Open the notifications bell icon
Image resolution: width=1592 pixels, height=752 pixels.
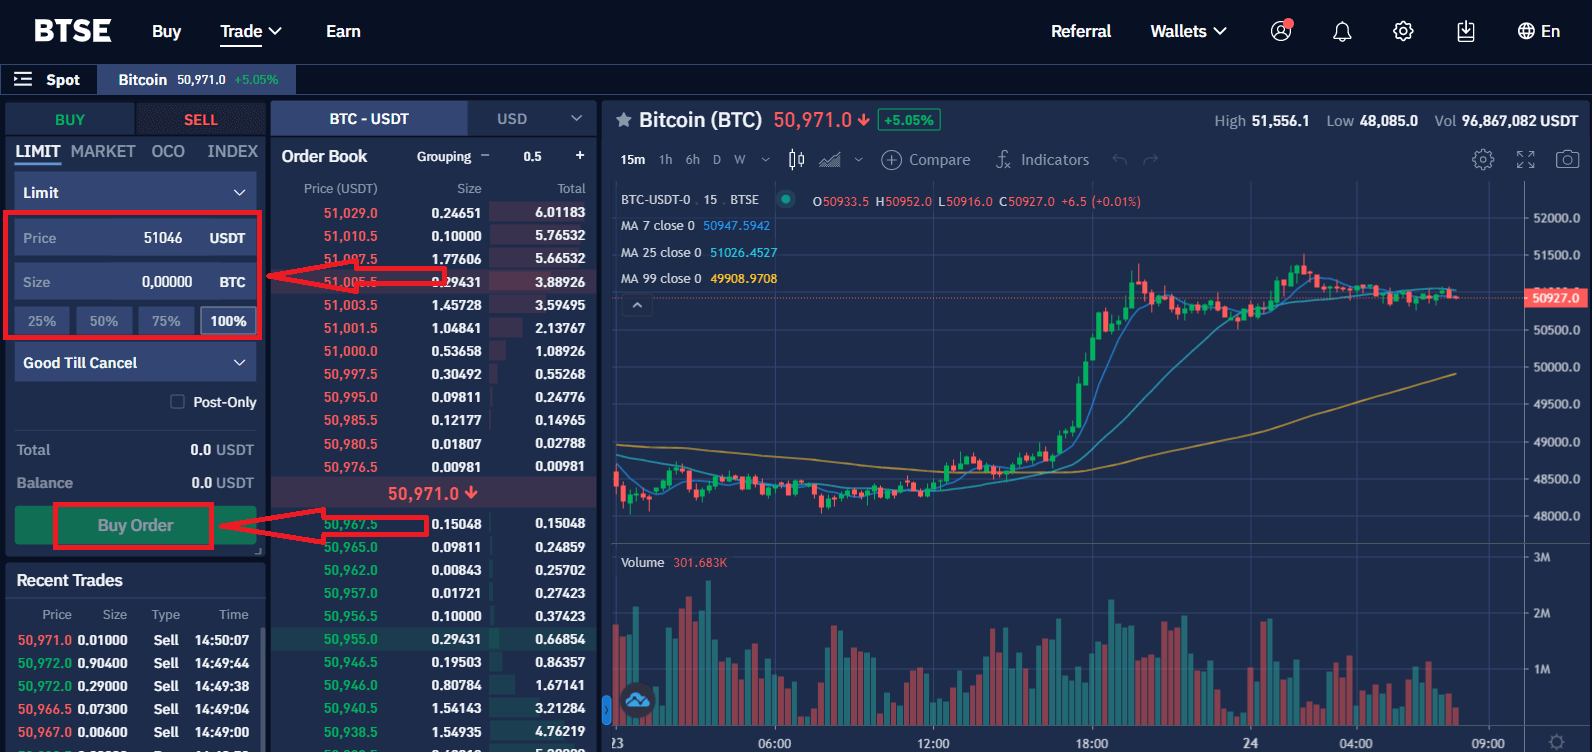click(x=1342, y=32)
